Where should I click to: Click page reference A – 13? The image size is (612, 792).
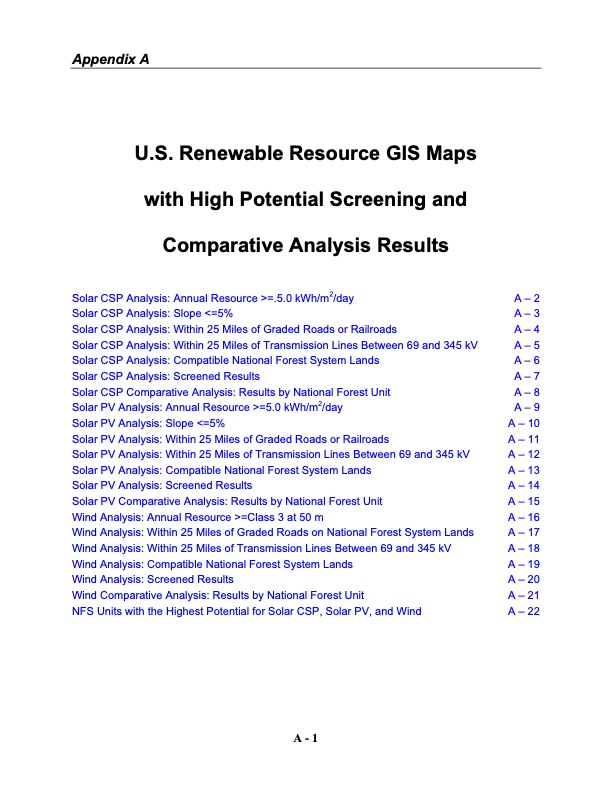[x=524, y=470]
